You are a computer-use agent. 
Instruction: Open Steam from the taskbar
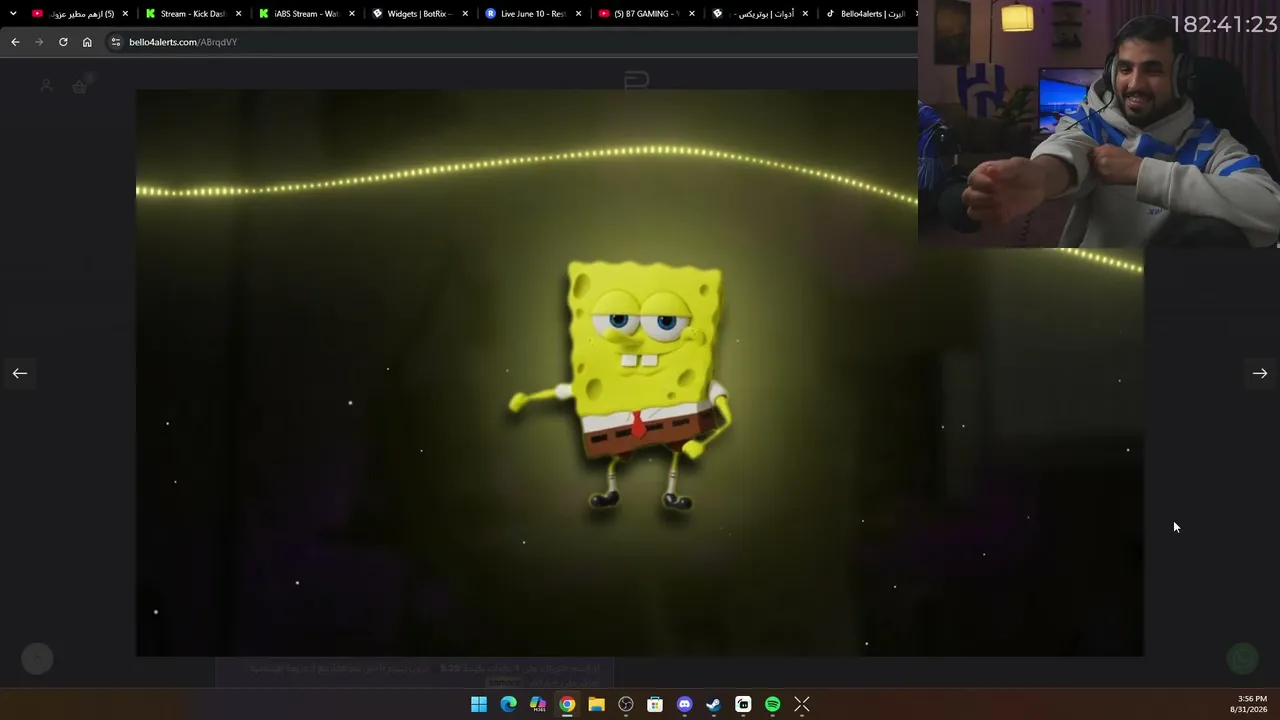pyautogui.click(x=713, y=705)
